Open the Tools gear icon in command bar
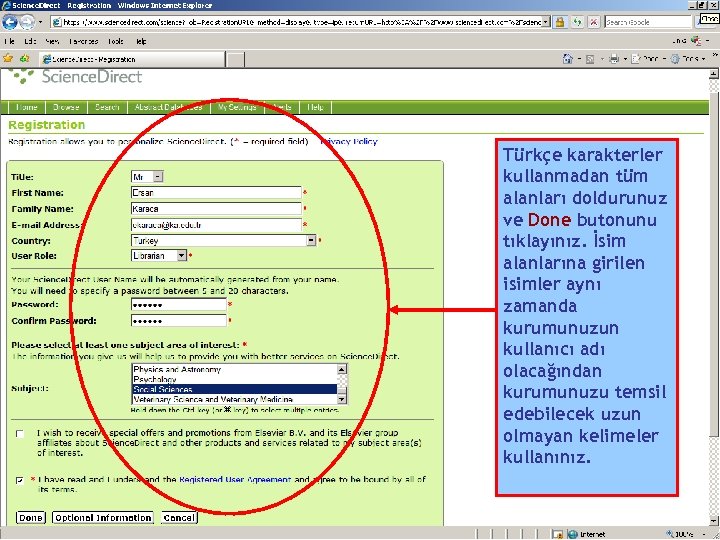720x540 pixels. [x=675, y=59]
